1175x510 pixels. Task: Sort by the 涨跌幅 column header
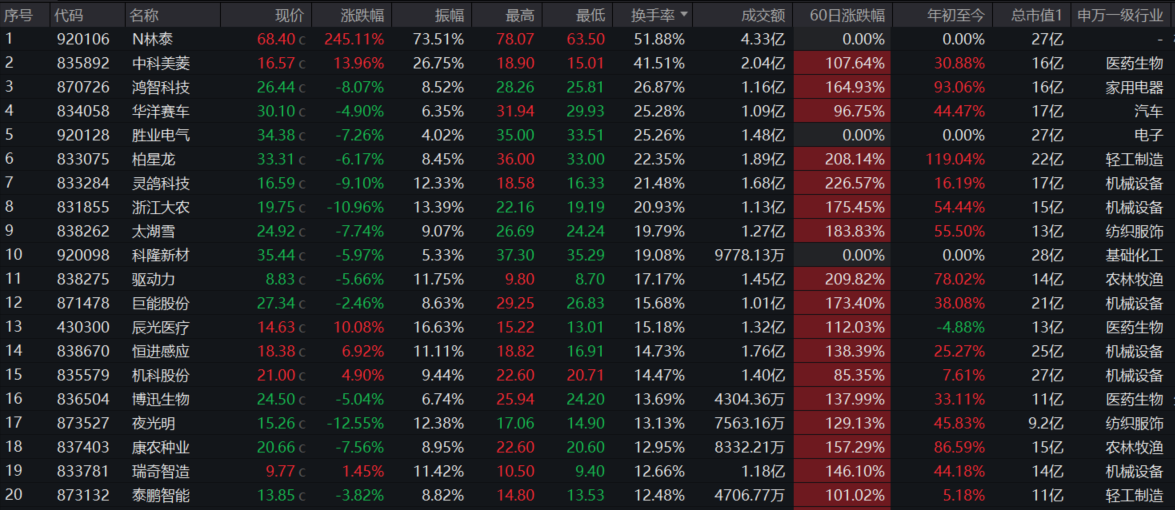pos(362,15)
